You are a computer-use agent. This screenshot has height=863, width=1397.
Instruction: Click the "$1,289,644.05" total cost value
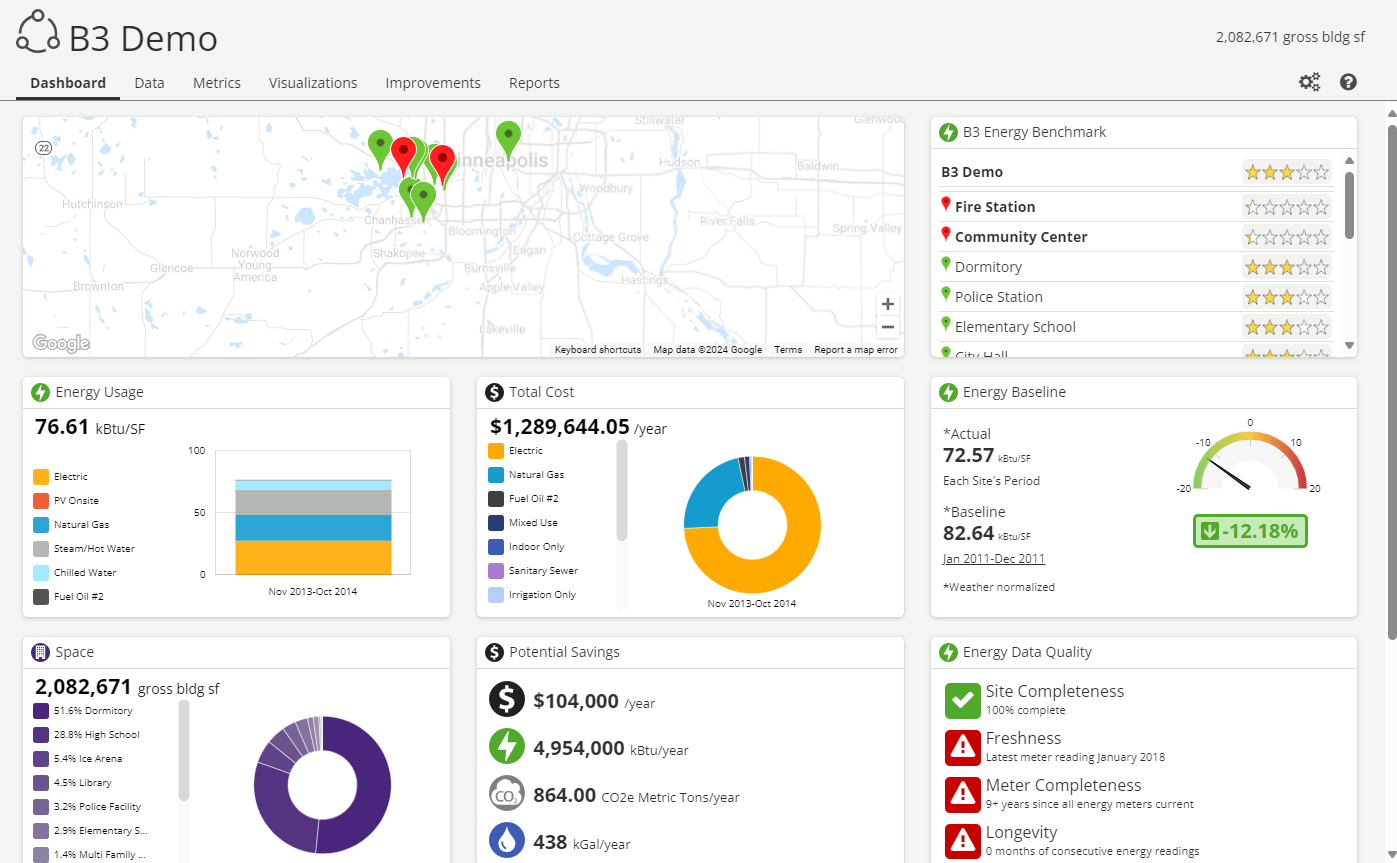[x=559, y=427]
